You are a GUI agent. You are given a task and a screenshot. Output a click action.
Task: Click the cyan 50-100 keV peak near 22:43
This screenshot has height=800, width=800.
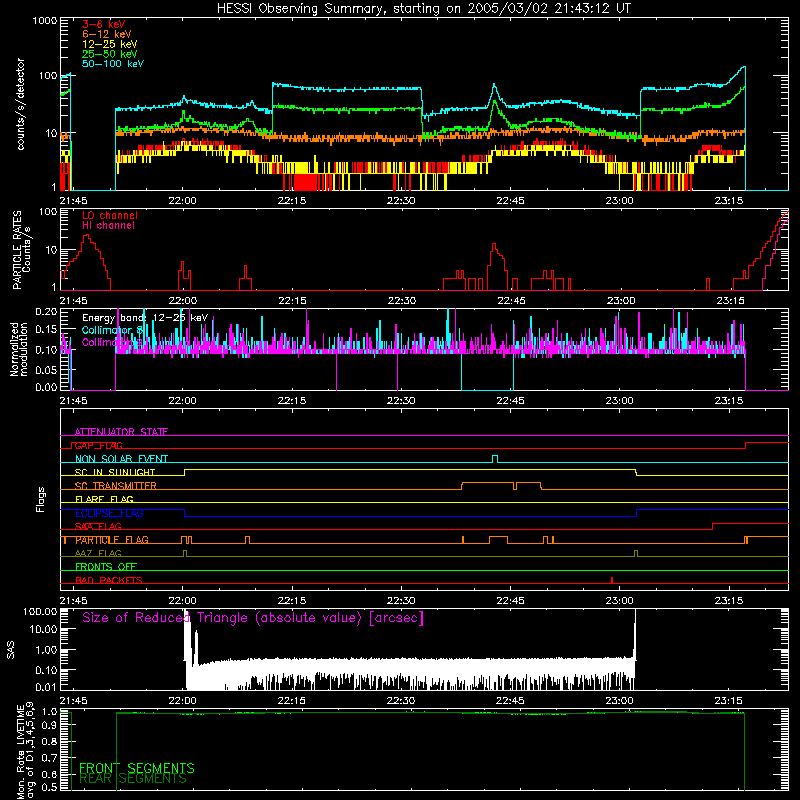494,86
